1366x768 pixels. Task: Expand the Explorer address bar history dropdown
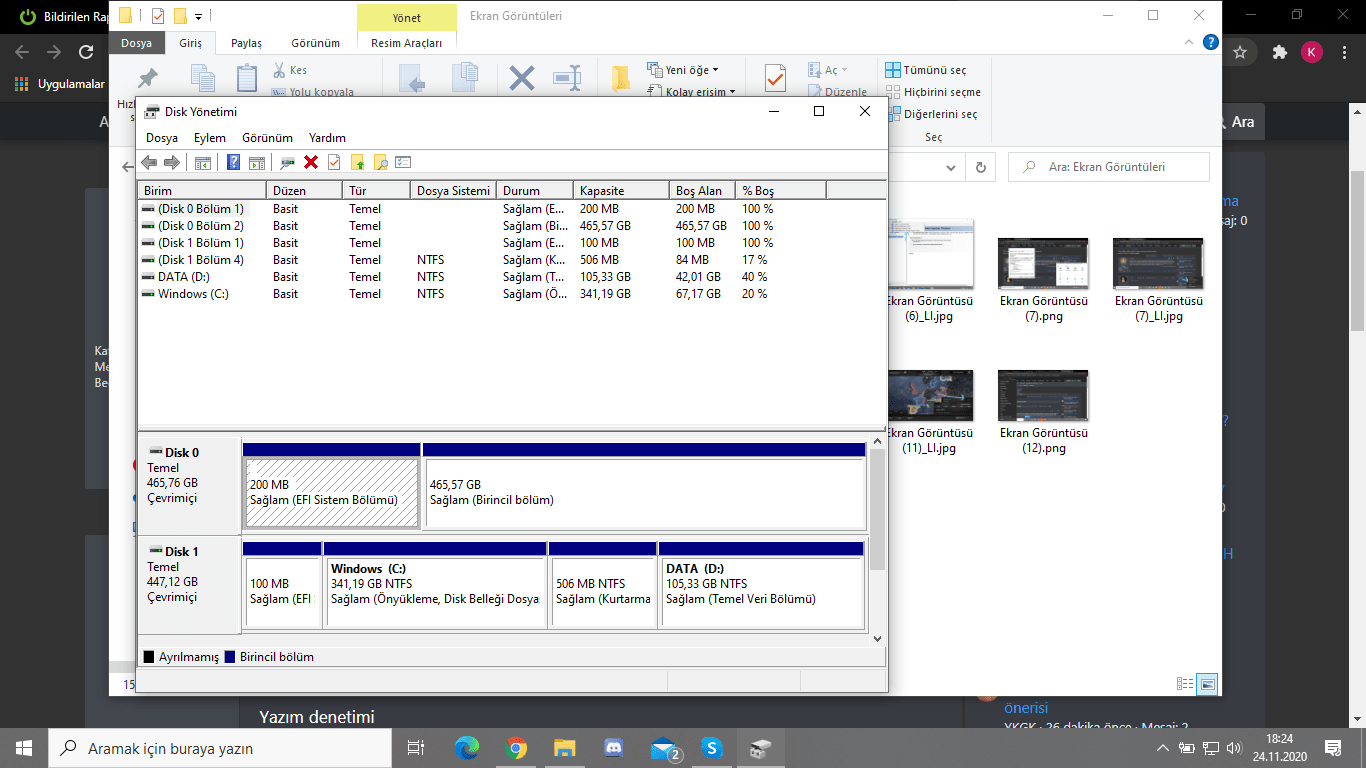tap(951, 167)
